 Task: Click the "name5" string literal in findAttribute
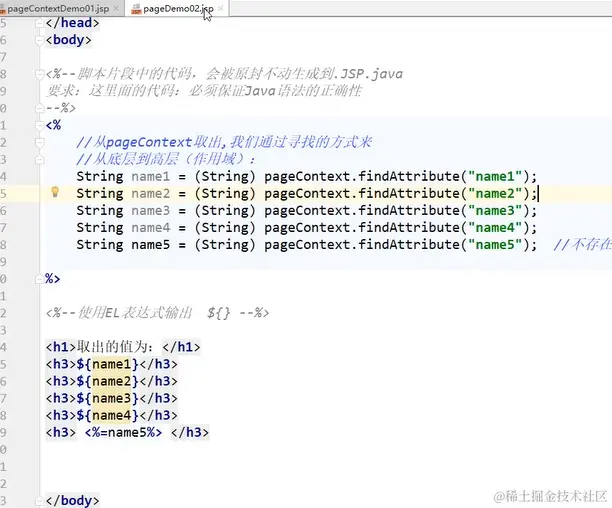pos(495,245)
